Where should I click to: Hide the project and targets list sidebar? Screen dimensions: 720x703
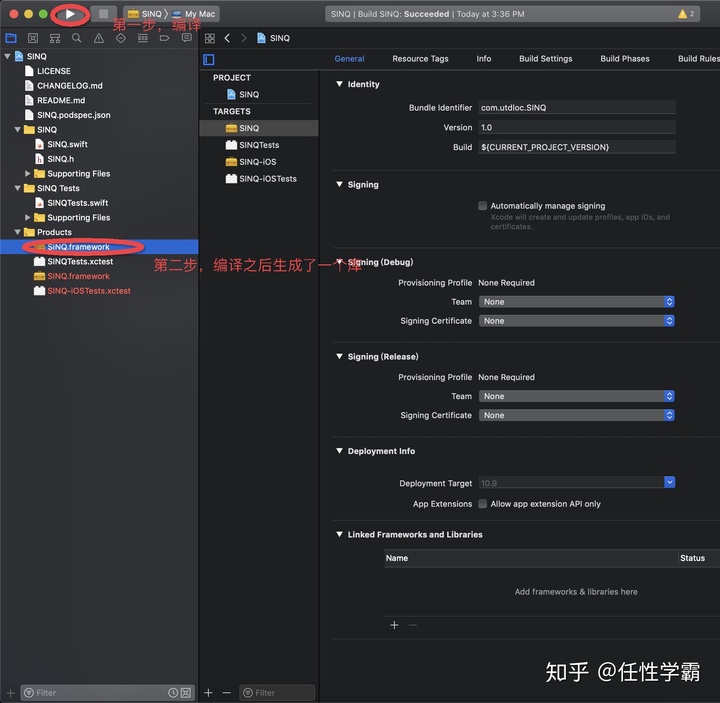tap(209, 59)
